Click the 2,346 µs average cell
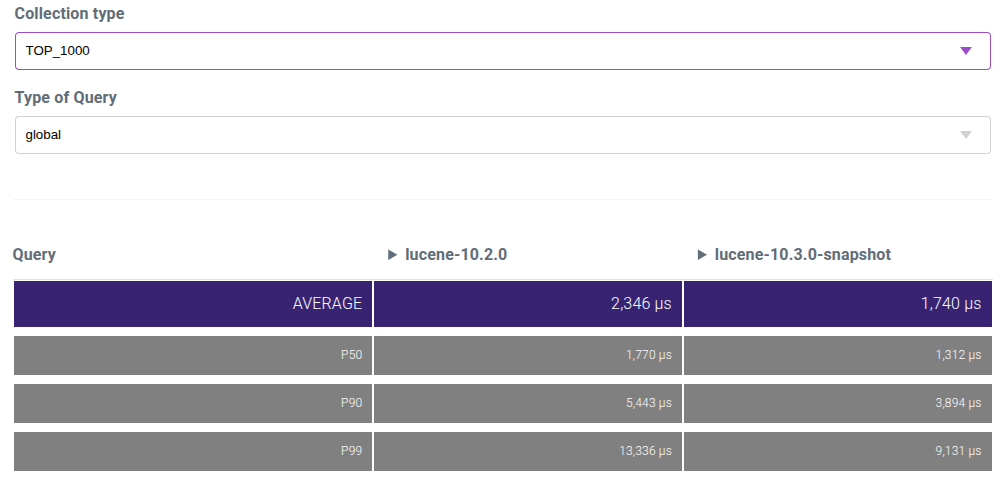The height and width of the screenshot is (477, 1004). pos(528,303)
